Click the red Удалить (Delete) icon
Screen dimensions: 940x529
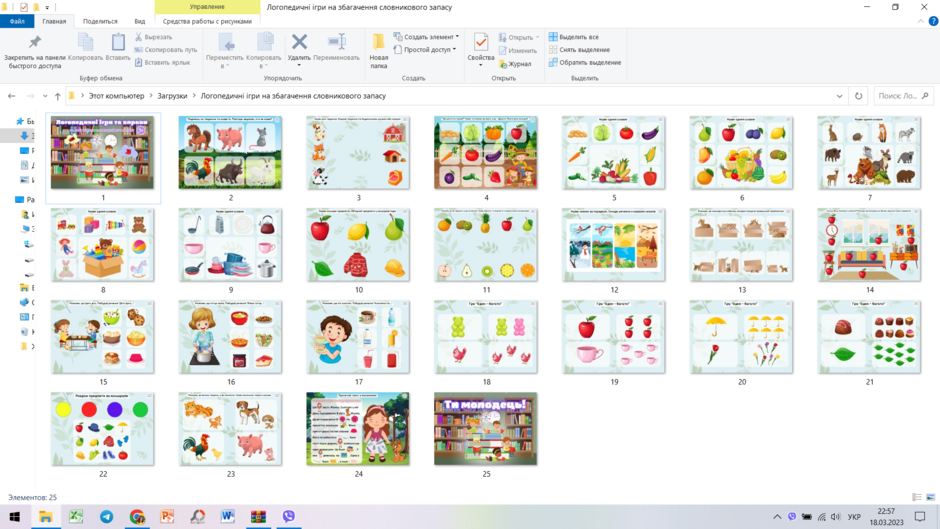point(299,42)
